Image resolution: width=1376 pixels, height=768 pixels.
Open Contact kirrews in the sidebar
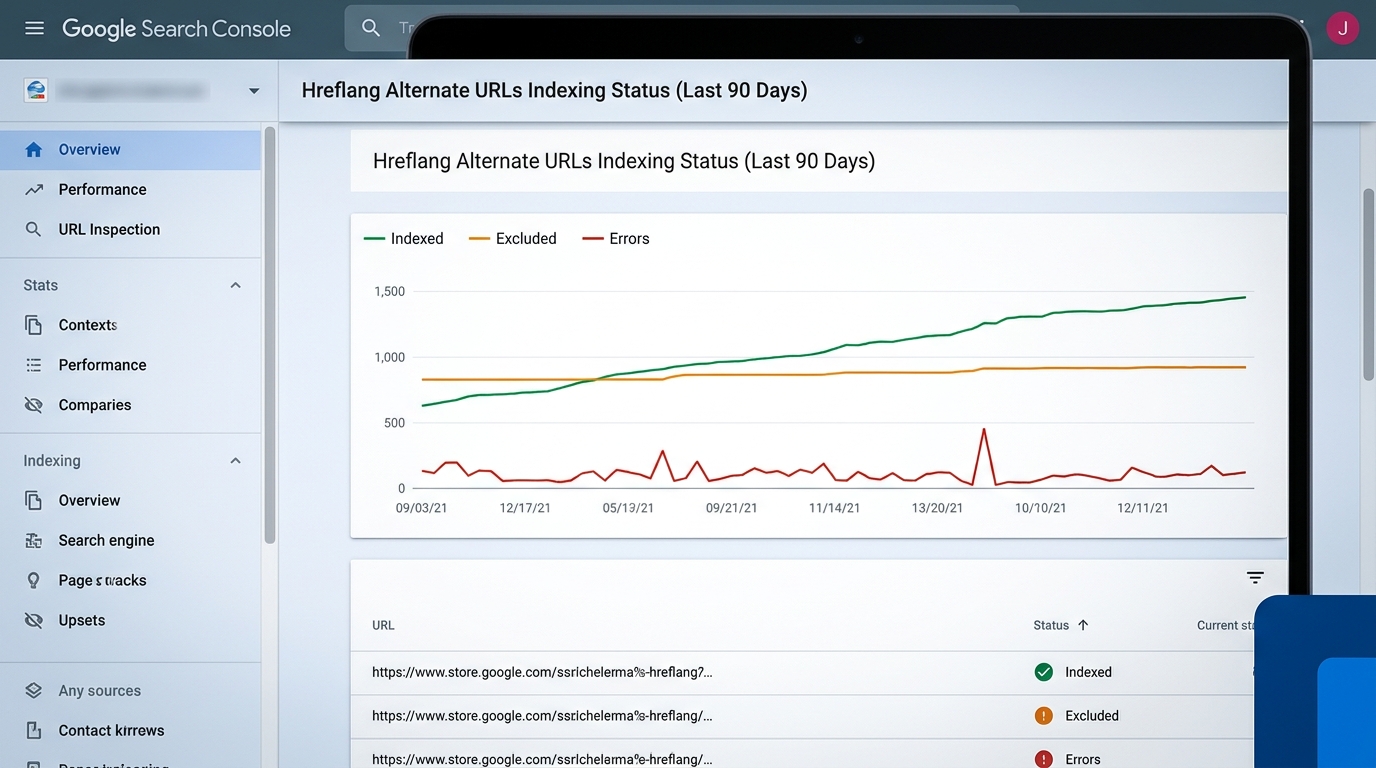[130, 731]
